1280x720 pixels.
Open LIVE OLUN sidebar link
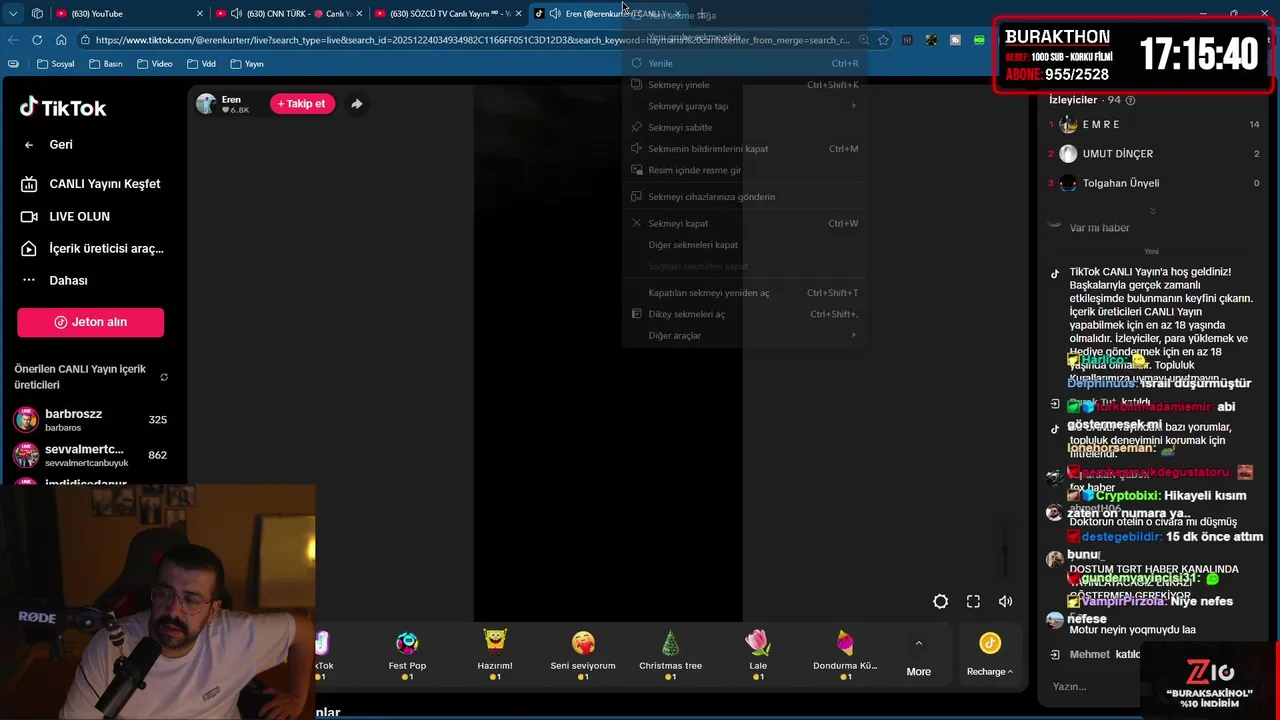[x=66, y=216]
